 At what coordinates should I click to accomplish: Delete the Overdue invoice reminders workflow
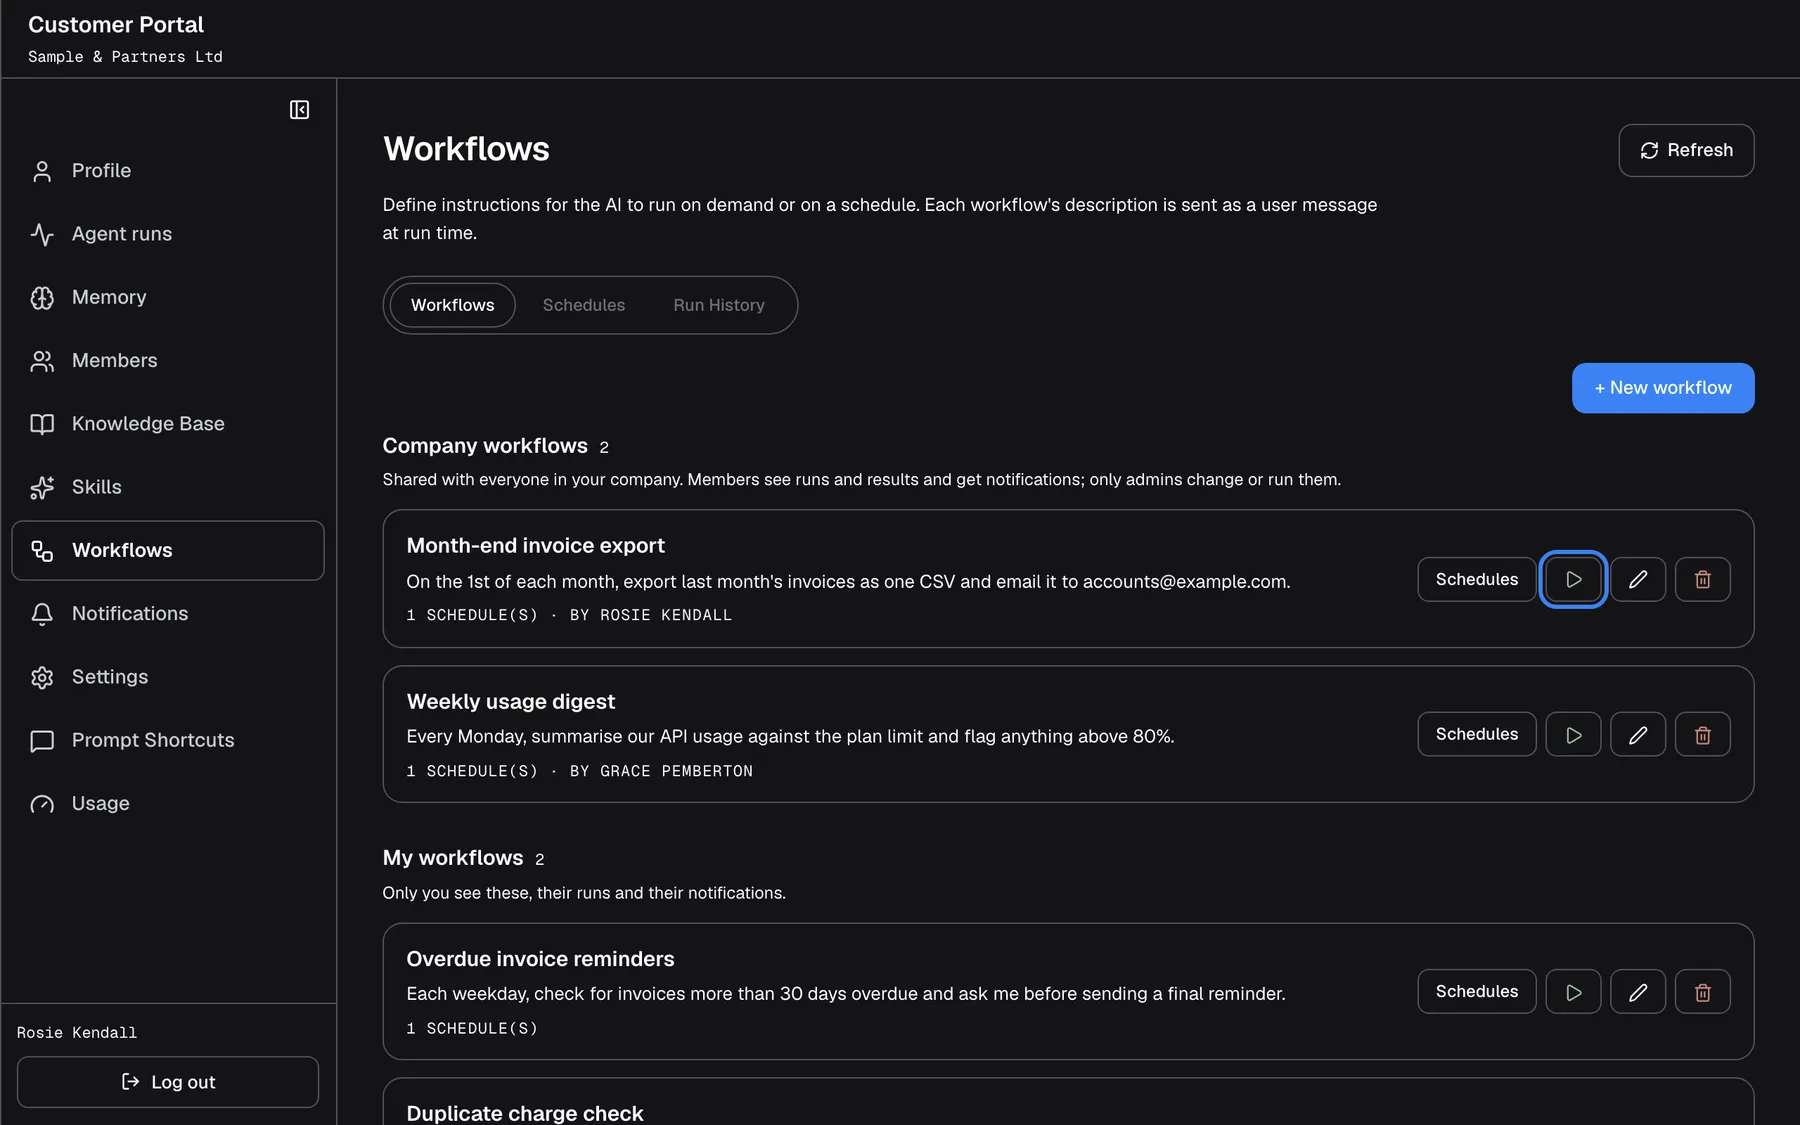tap(1702, 992)
